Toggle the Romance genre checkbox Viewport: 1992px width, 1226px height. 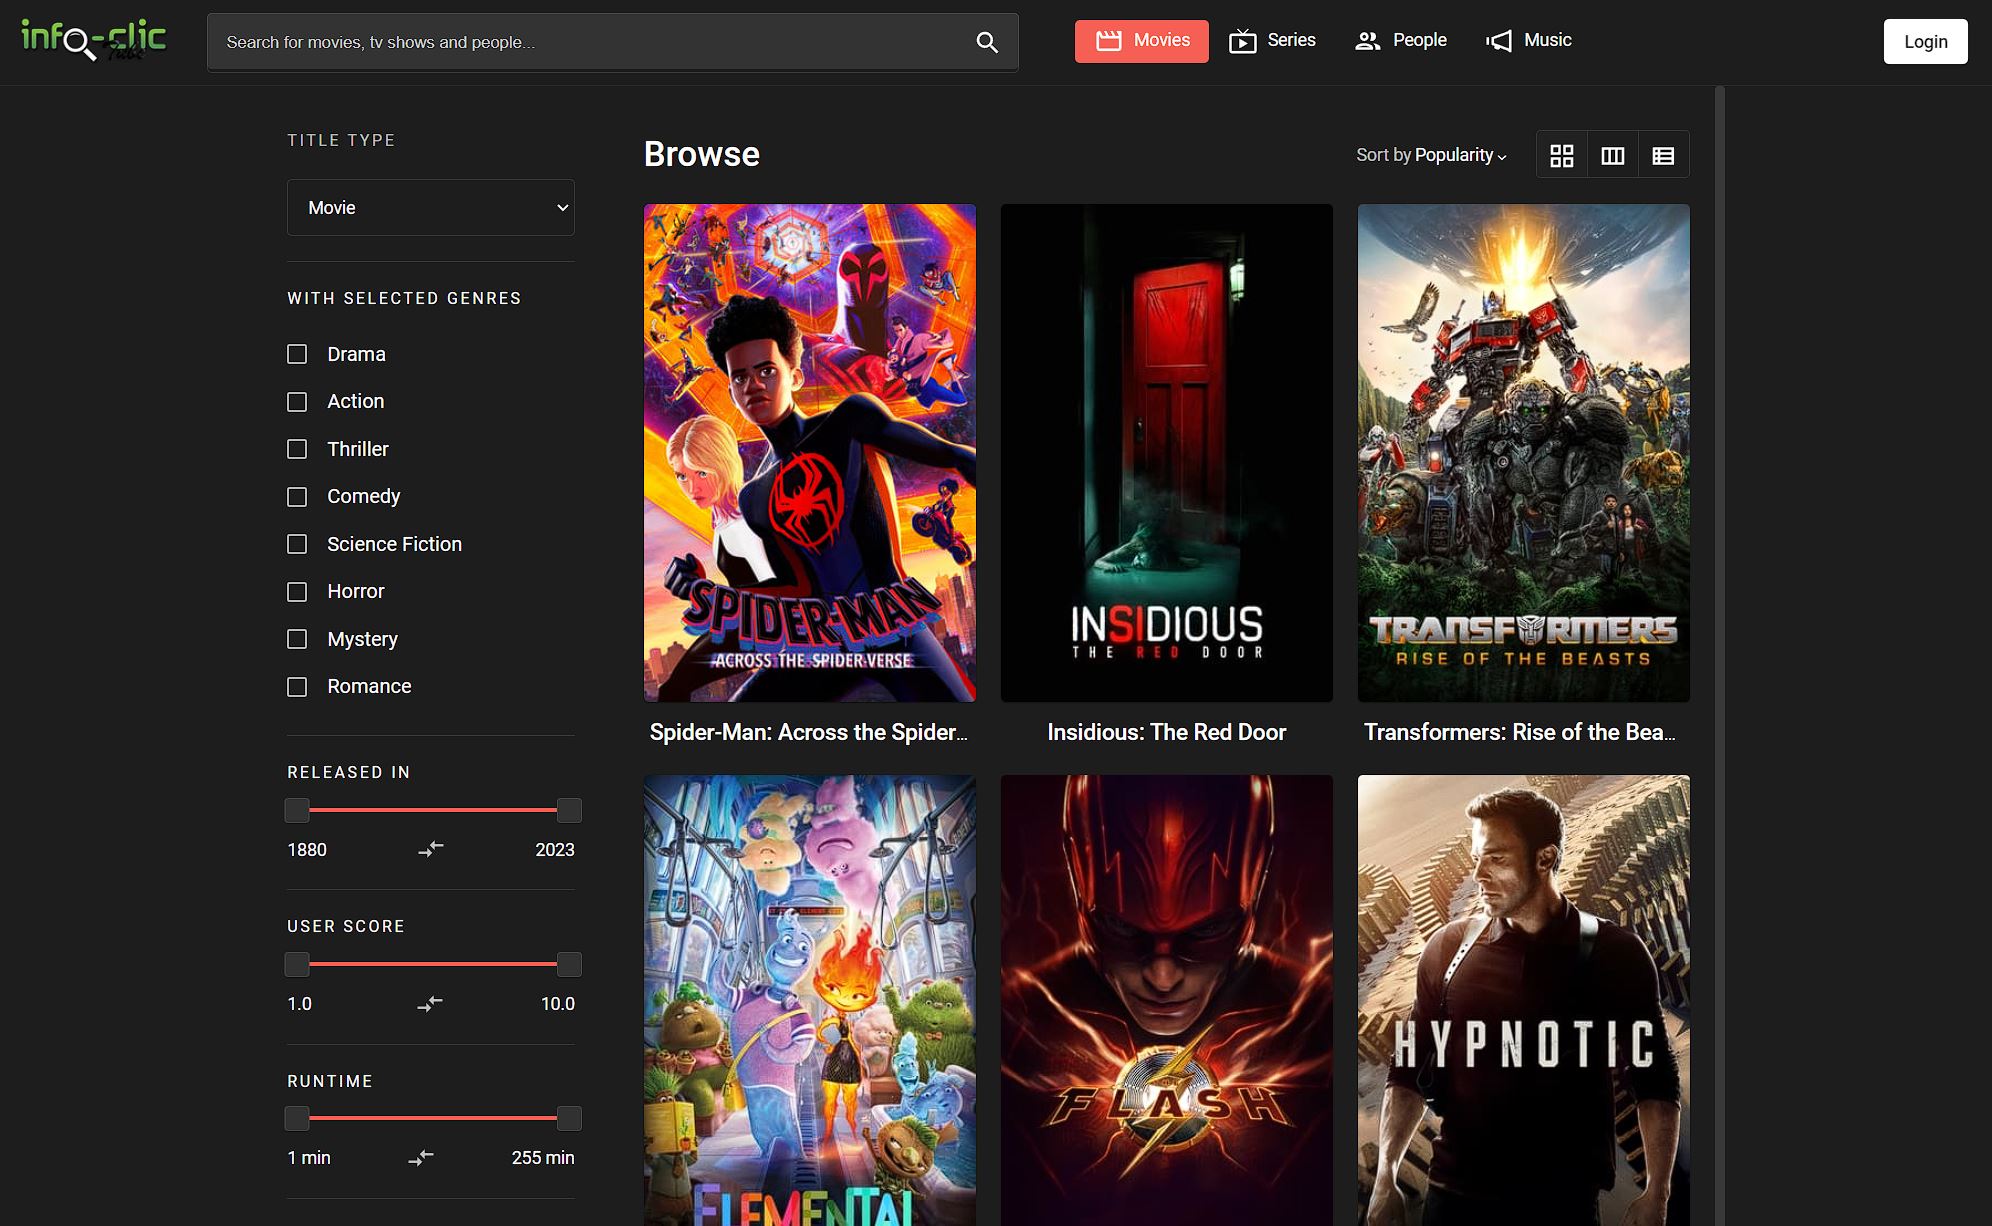tap(297, 686)
